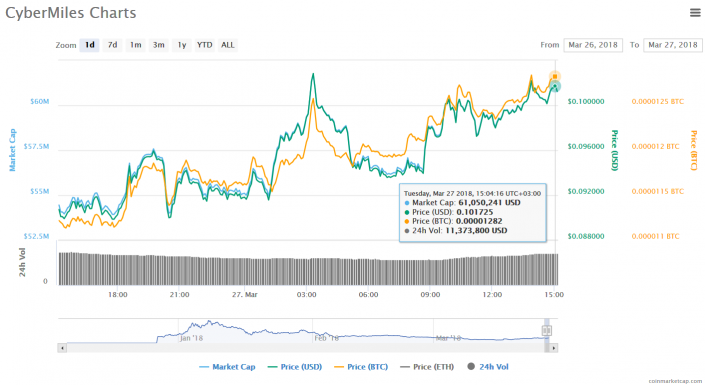The height and width of the screenshot is (385, 705).
Task: Click the 18:00 x-axis label
Action: [x=117, y=295]
